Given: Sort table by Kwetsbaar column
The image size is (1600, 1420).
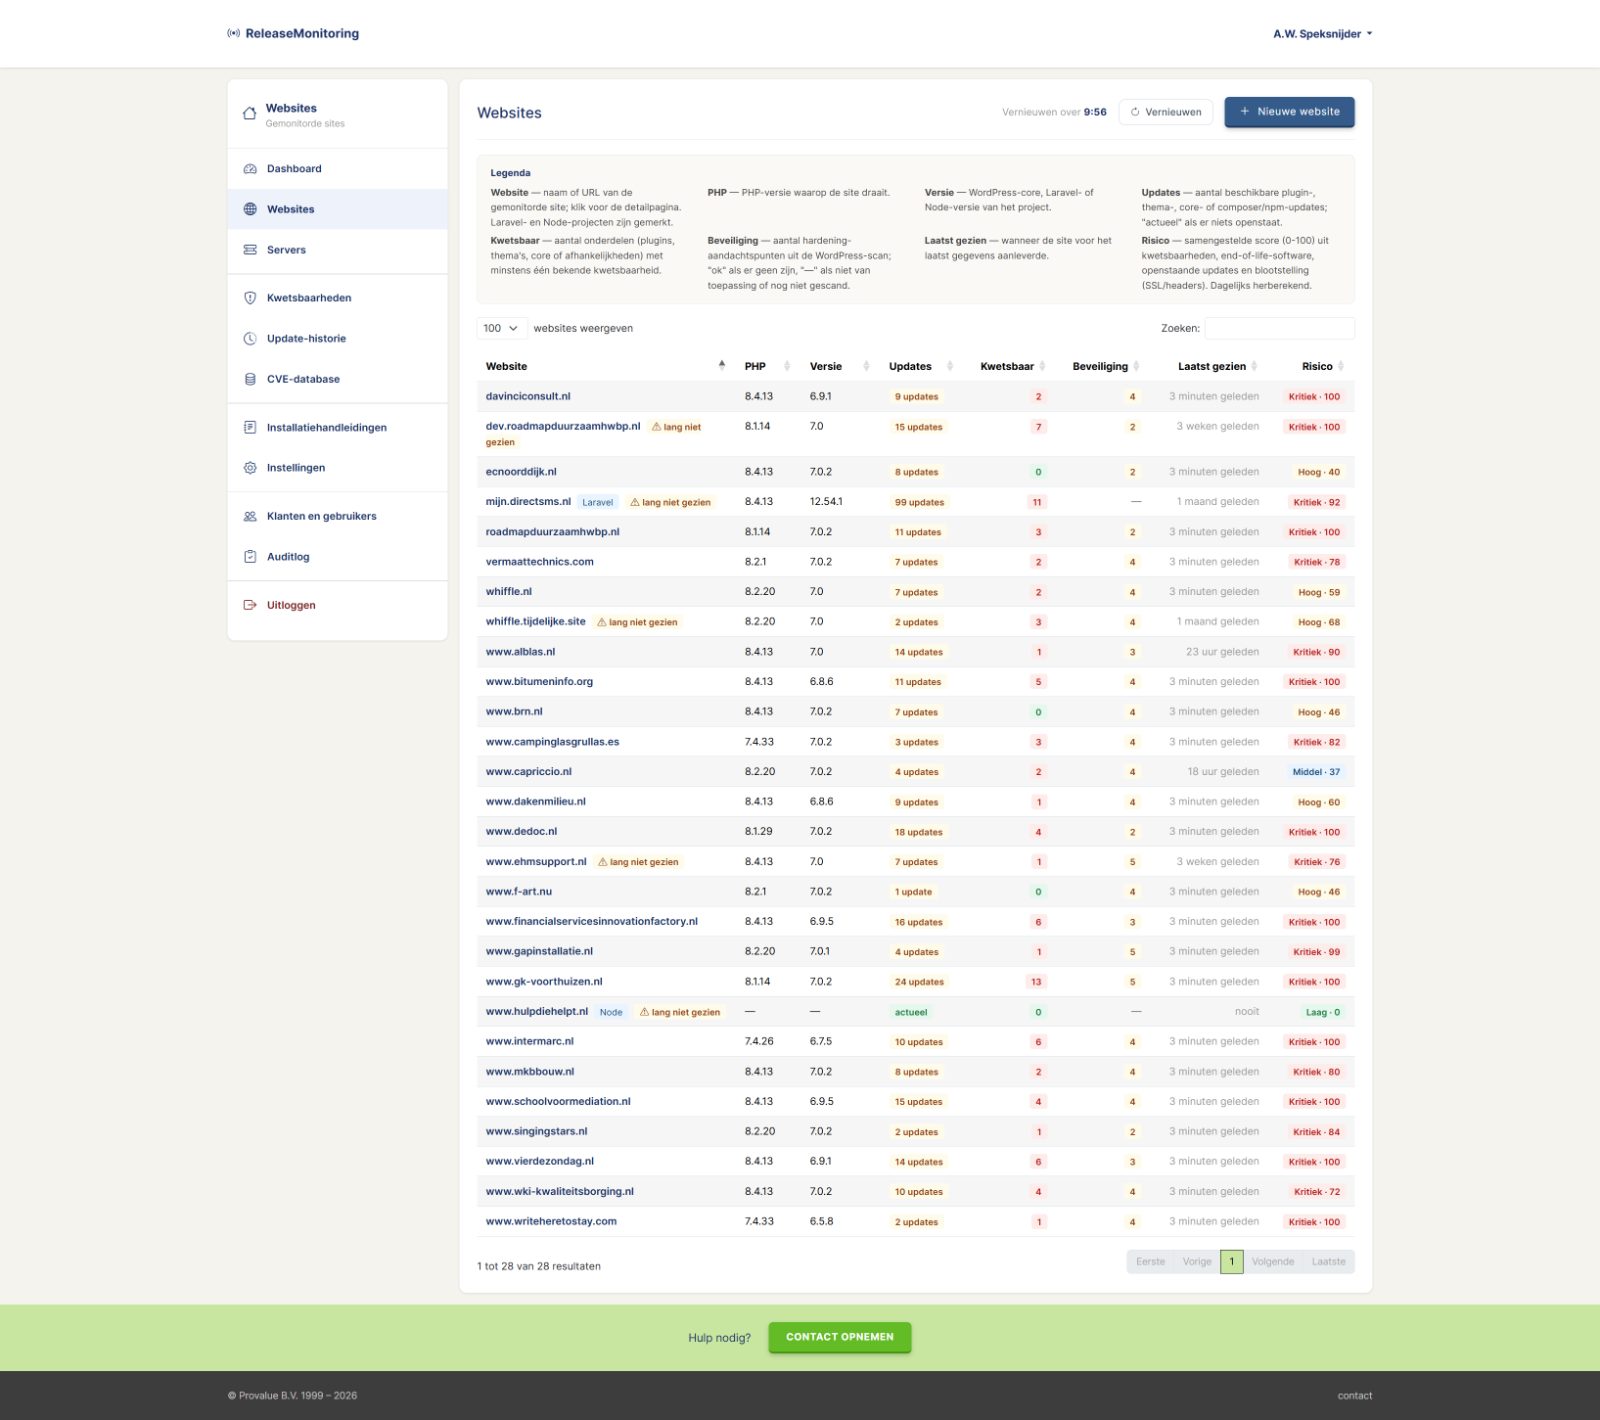Looking at the screenshot, I should coord(1009,366).
